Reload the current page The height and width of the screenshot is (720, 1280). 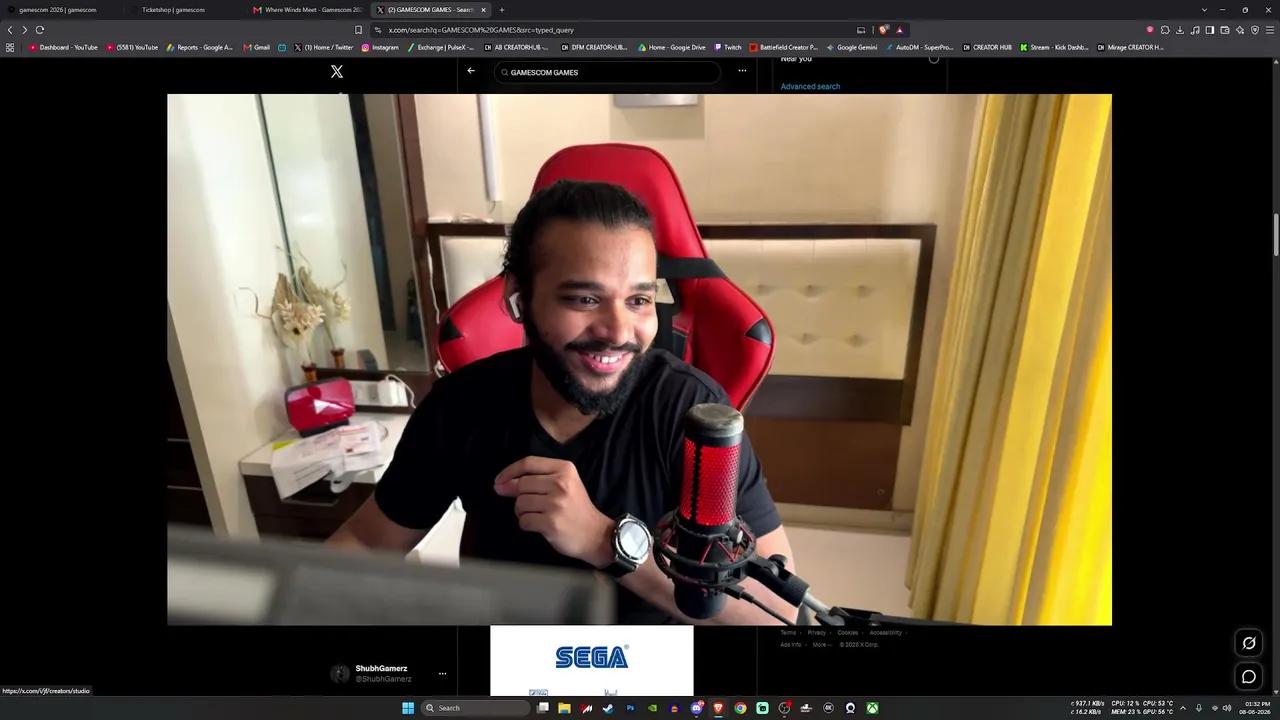pos(40,30)
